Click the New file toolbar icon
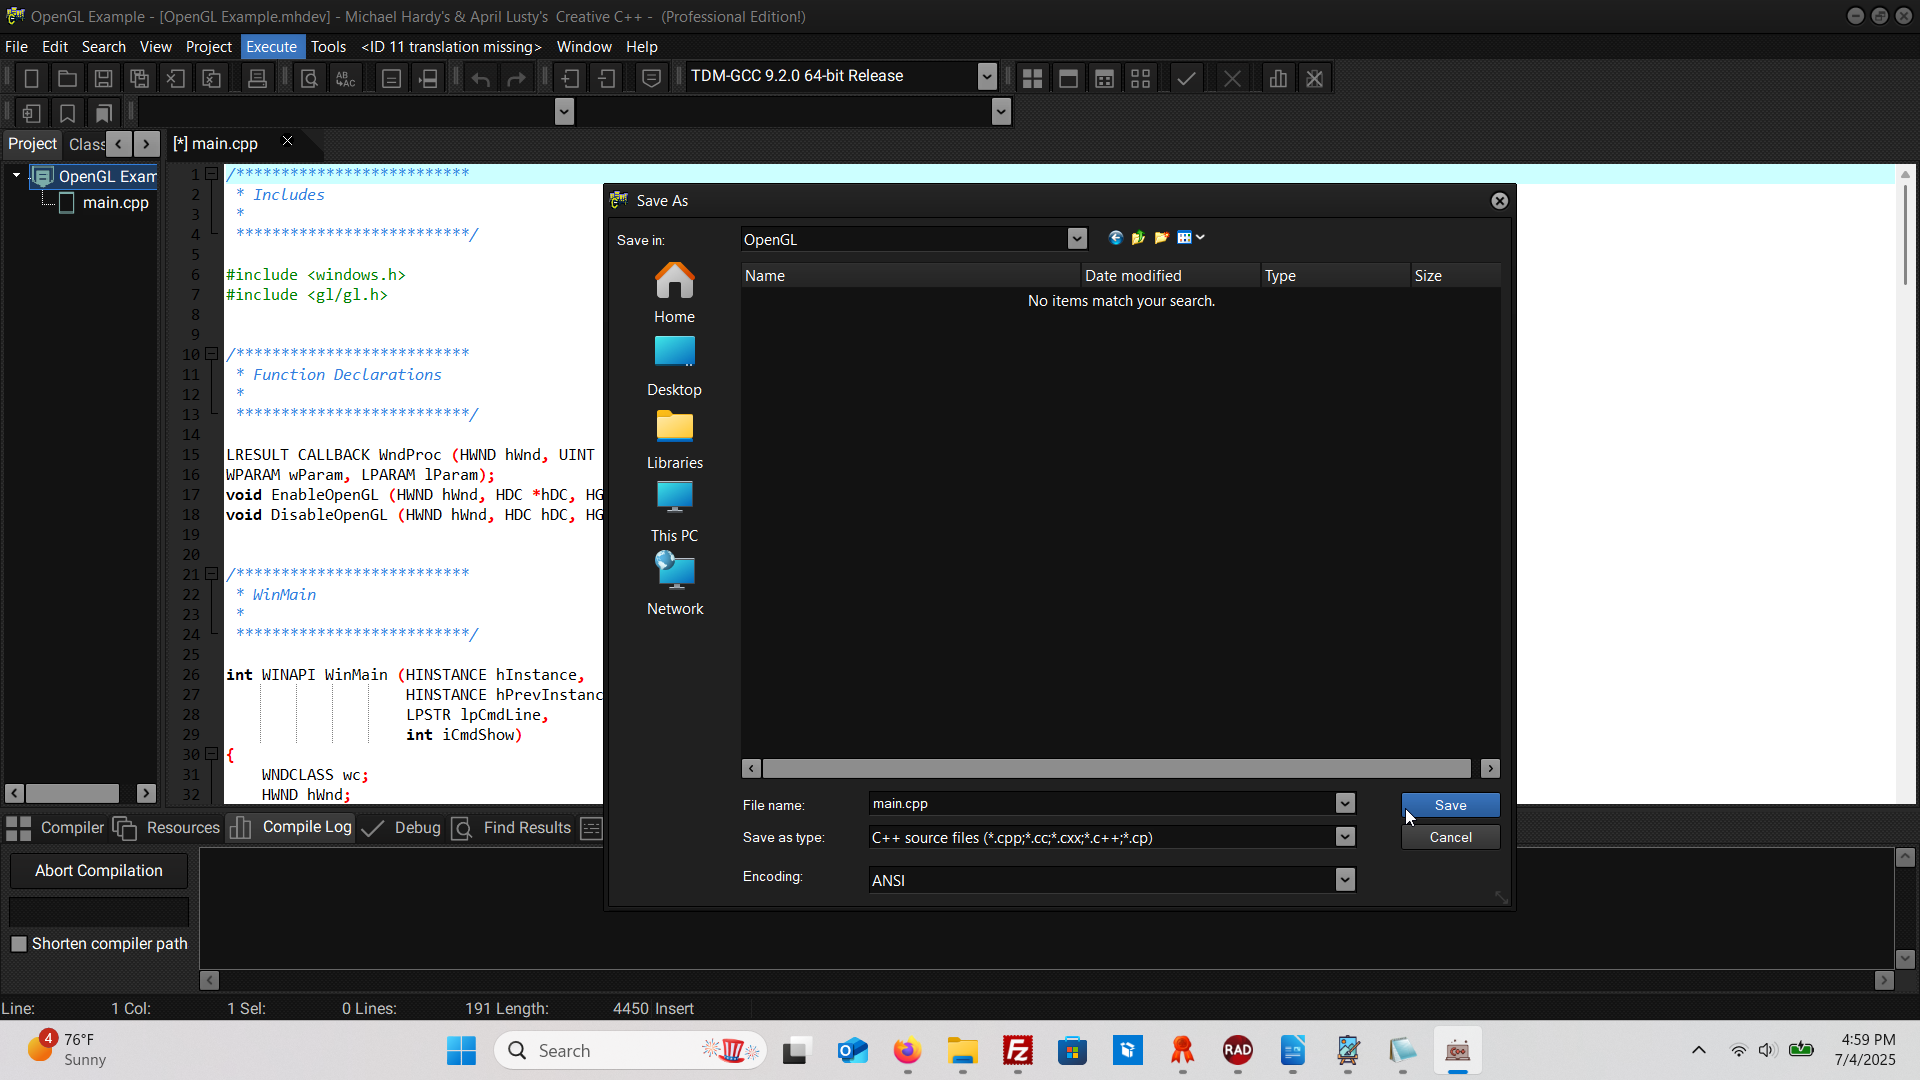This screenshot has height=1080, width=1920. [31, 78]
